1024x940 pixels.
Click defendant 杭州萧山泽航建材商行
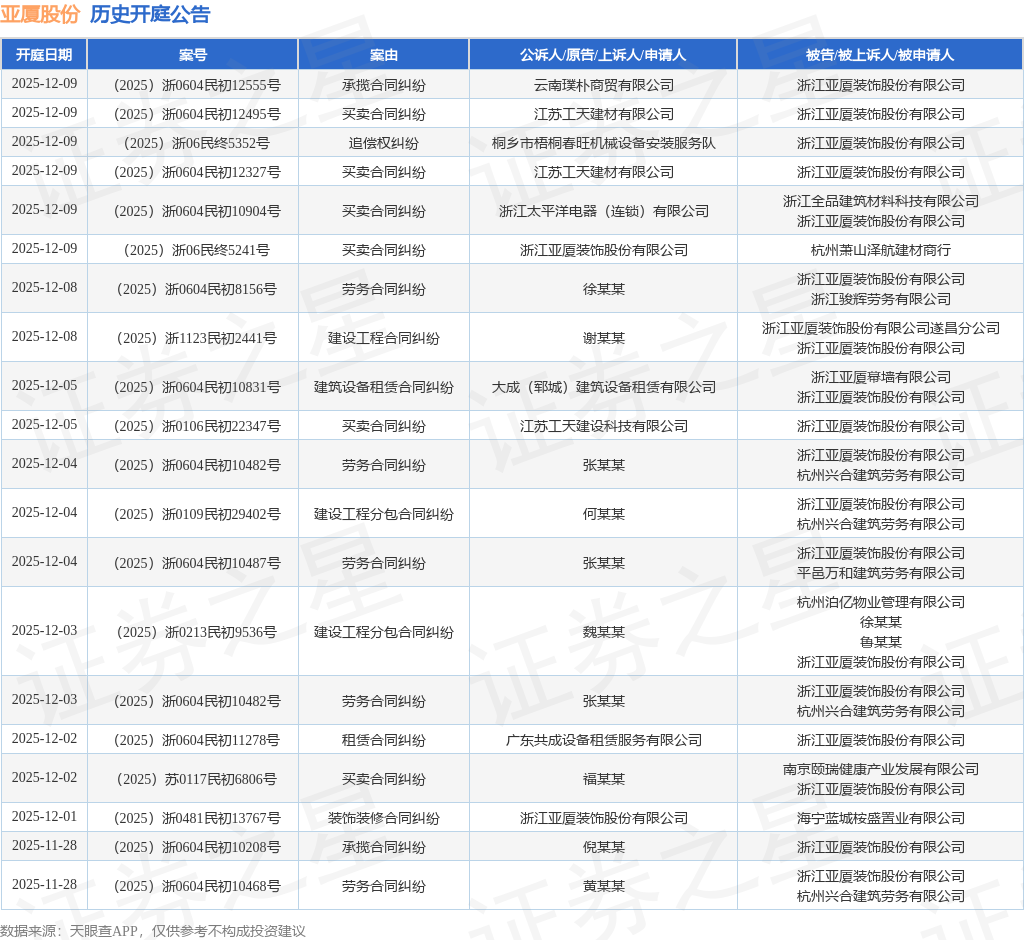(880, 250)
